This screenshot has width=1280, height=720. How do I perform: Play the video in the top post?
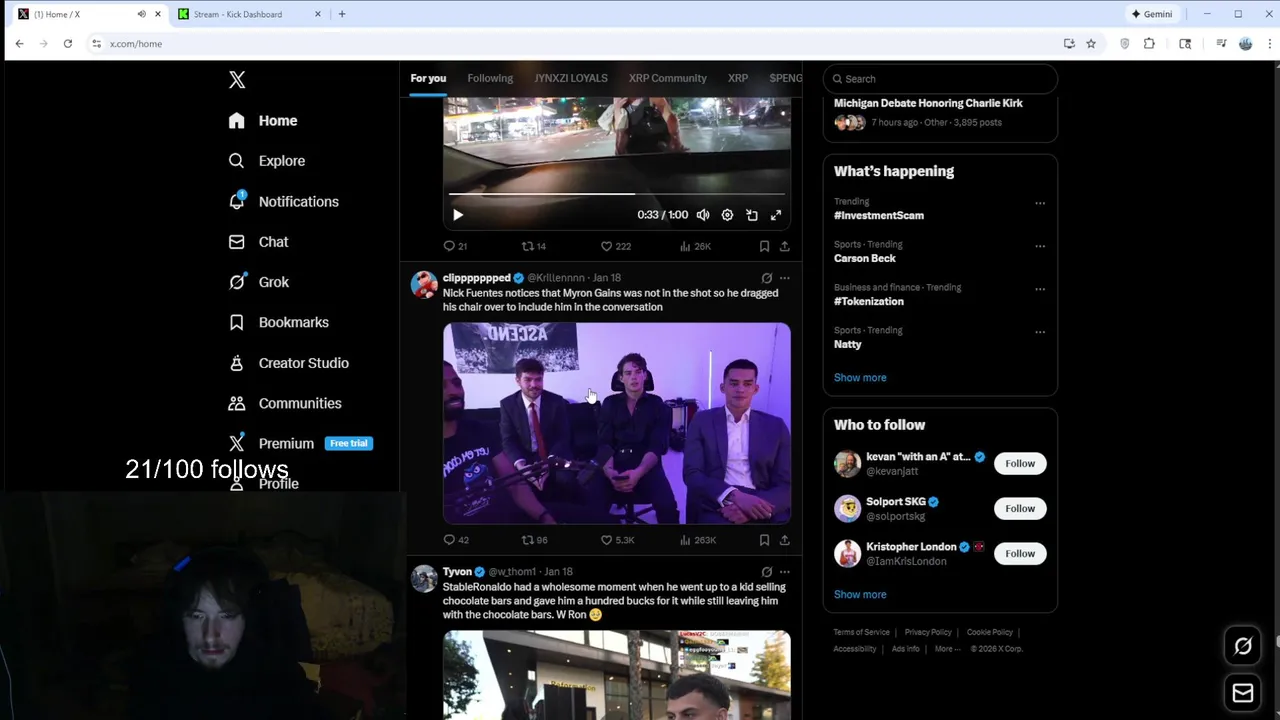tap(458, 215)
